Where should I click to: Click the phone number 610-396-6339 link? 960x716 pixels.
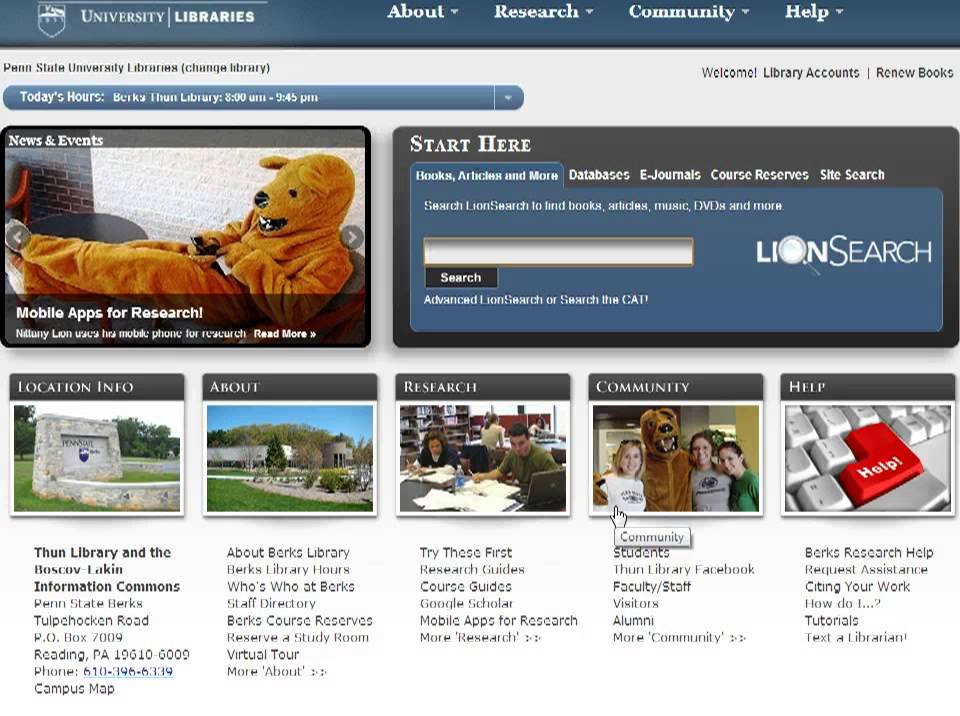(x=127, y=671)
